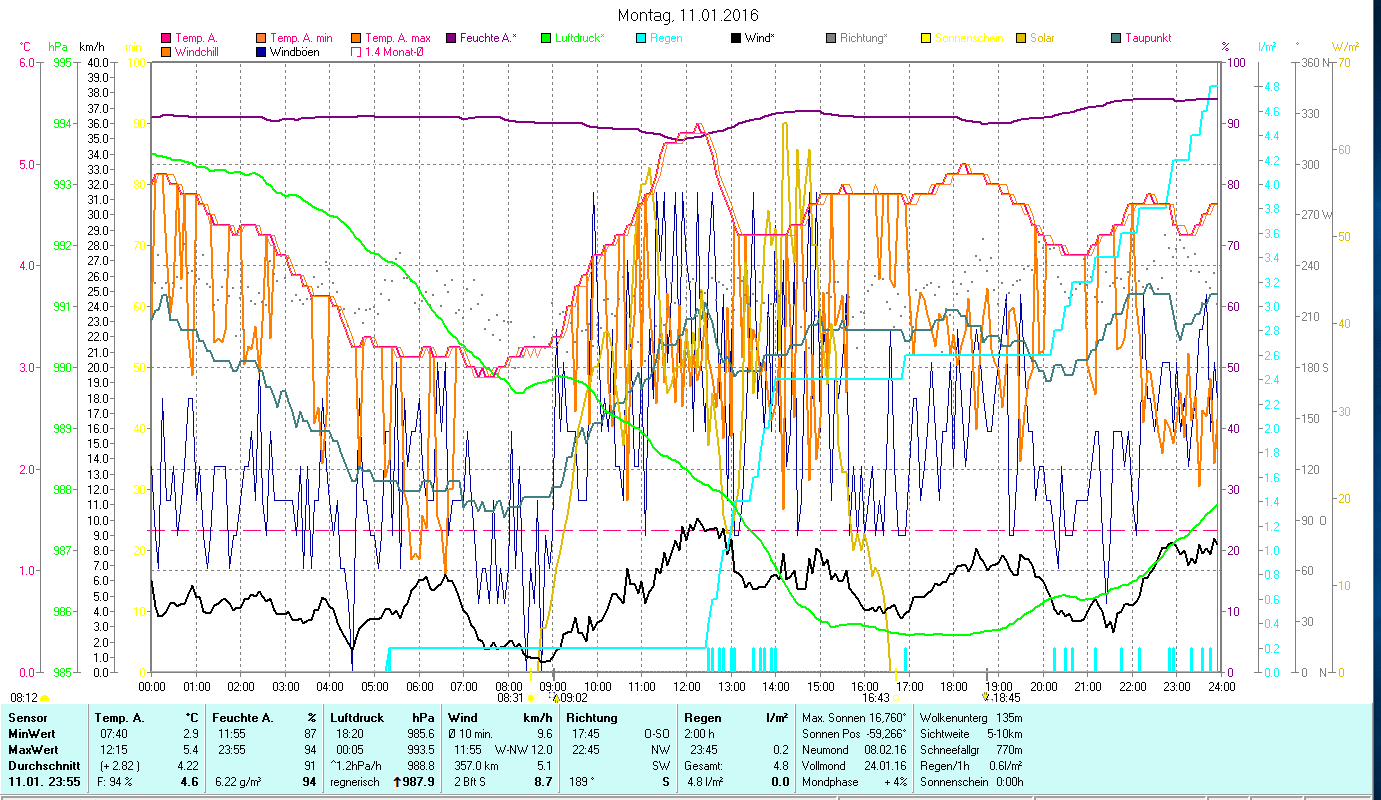The width and height of the screenshot is (1381, 800).
Task: Click the current temperature value 4.6
Action: pyautogui.click(x=190, y=782)
